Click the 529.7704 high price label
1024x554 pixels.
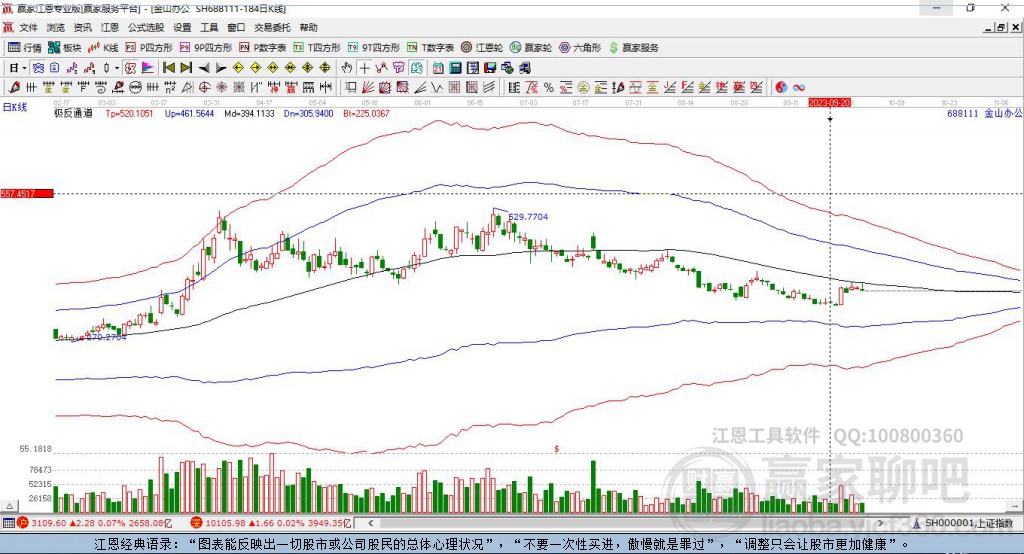pos(528,217)
